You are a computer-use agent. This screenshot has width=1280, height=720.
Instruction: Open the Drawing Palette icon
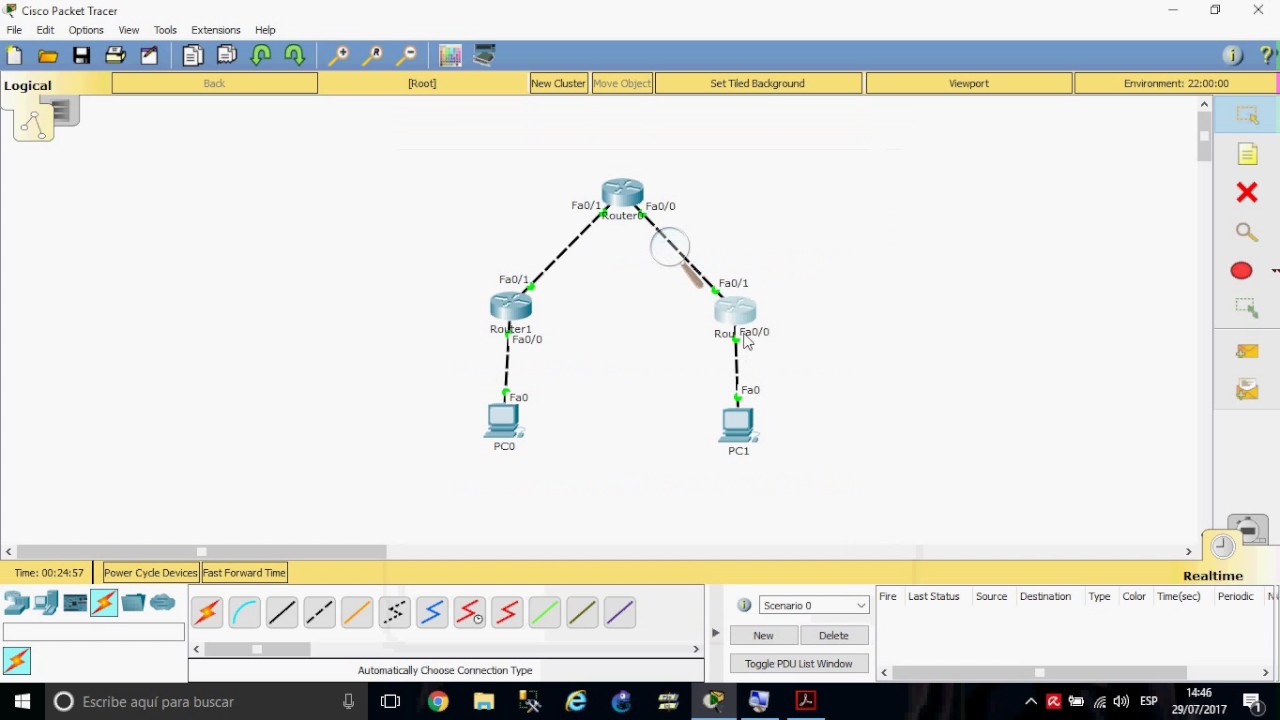(450, 56)
